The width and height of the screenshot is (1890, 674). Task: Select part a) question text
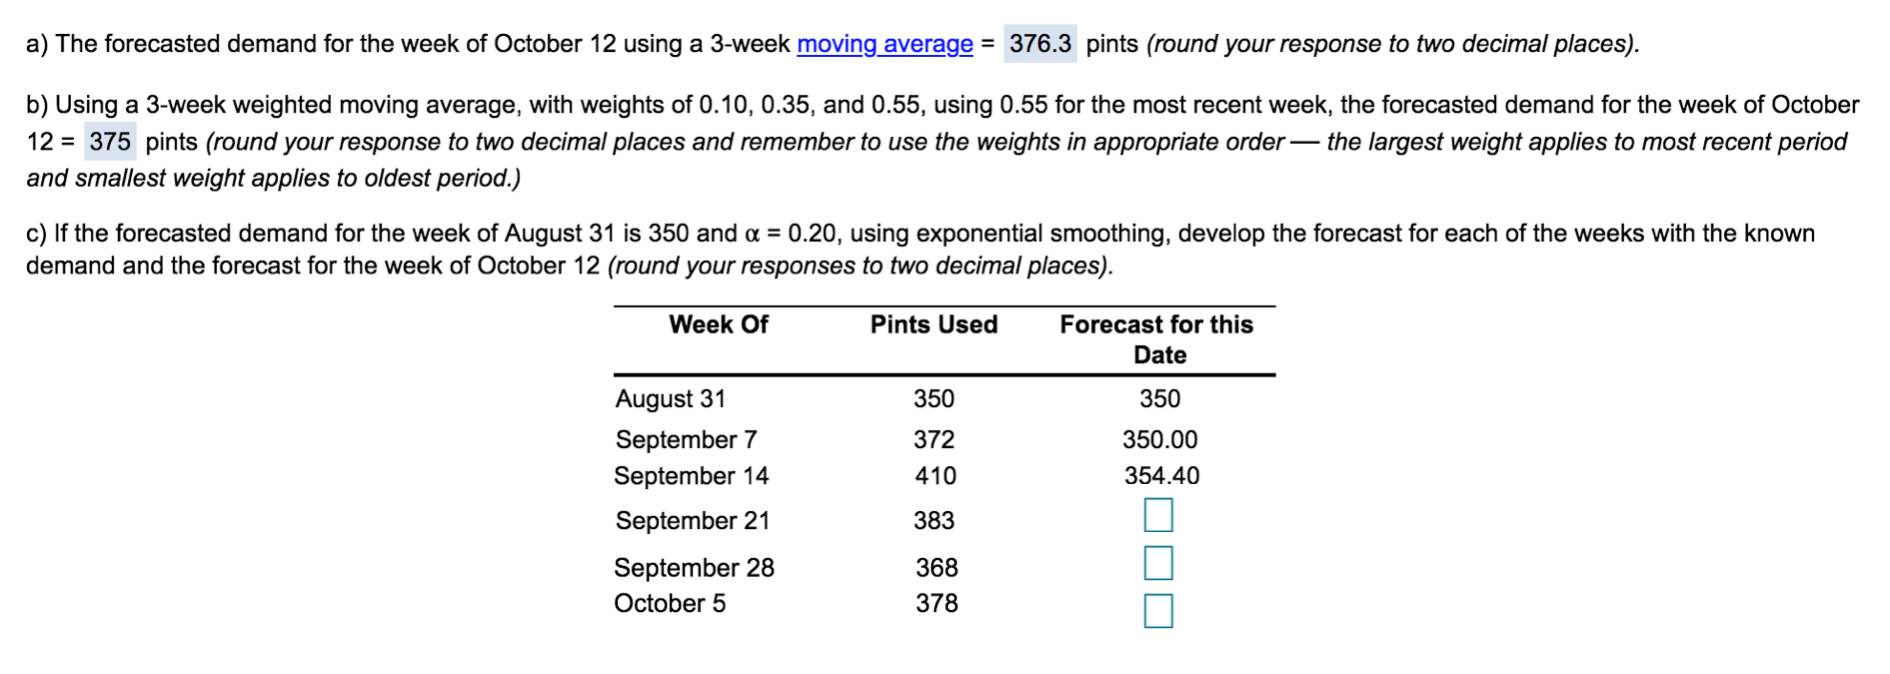tap(400, 44)
